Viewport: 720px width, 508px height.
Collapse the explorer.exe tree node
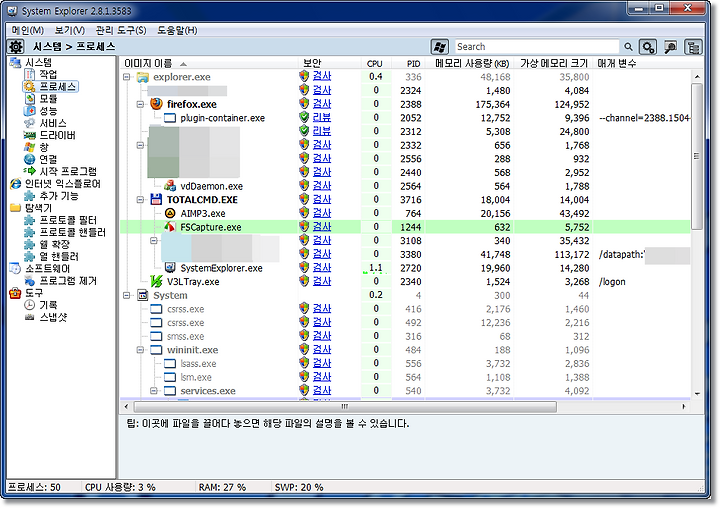[x=127, y=77]
